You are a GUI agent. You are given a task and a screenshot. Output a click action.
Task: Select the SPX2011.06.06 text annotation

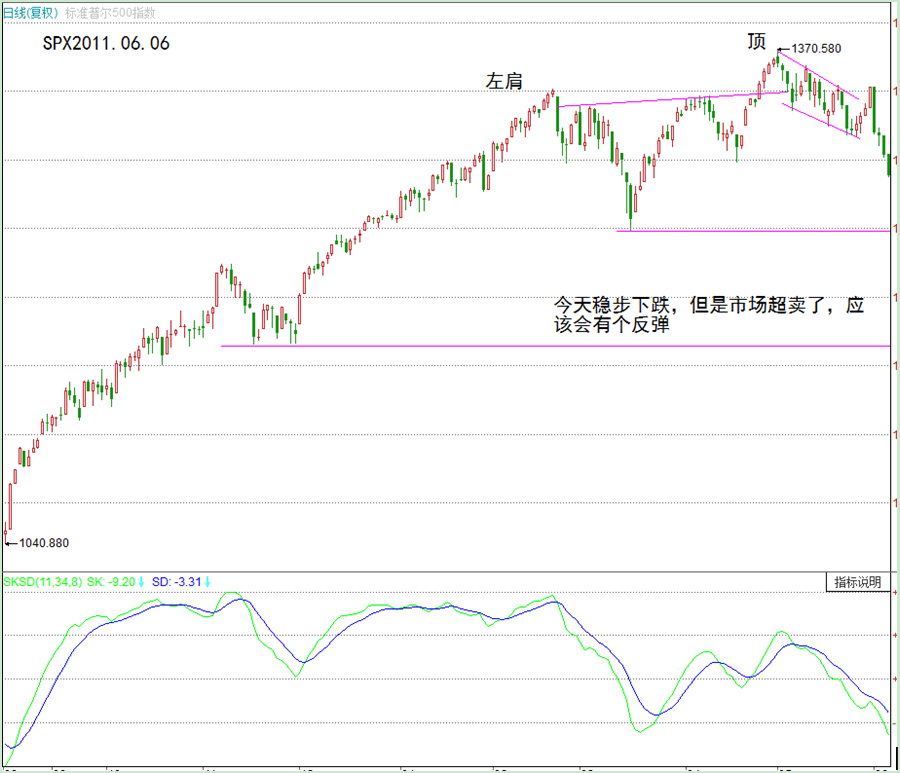[105, 44]
